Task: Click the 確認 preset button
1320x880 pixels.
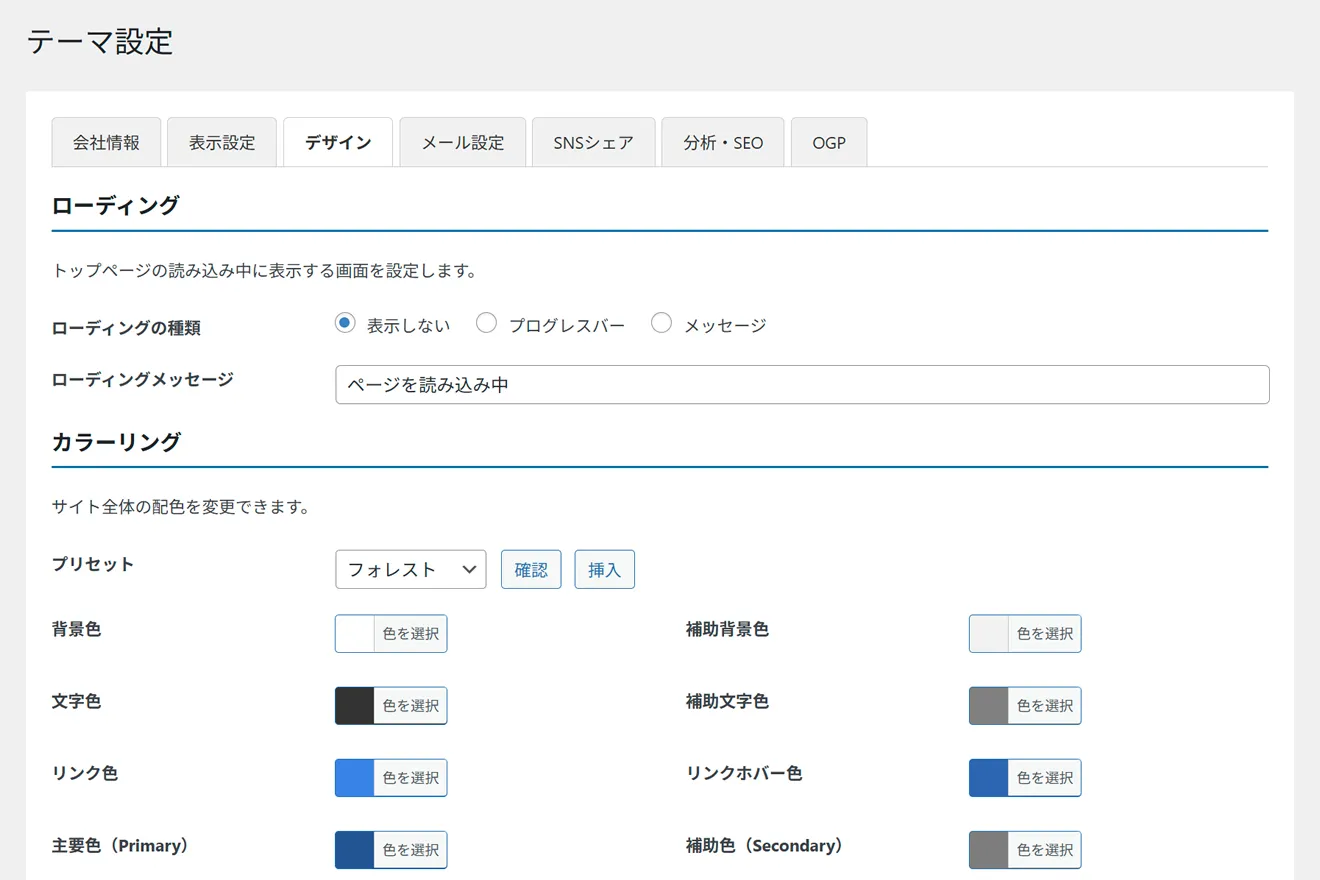Action: (531, 569)
